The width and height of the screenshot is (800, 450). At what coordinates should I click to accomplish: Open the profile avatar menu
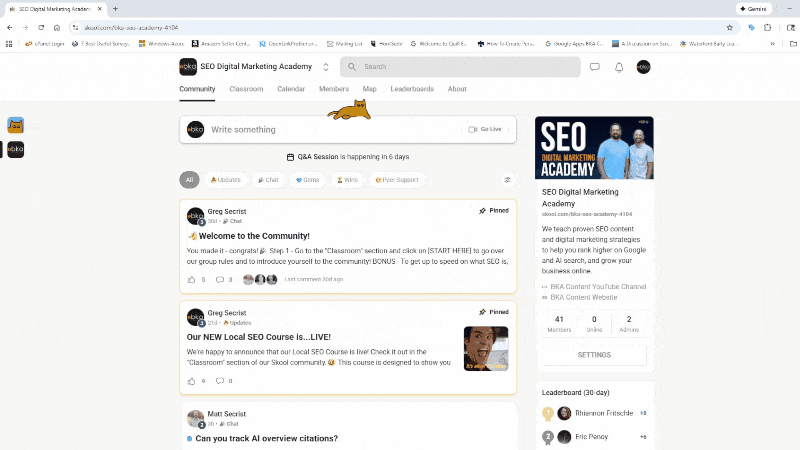(x=643, y=67)
